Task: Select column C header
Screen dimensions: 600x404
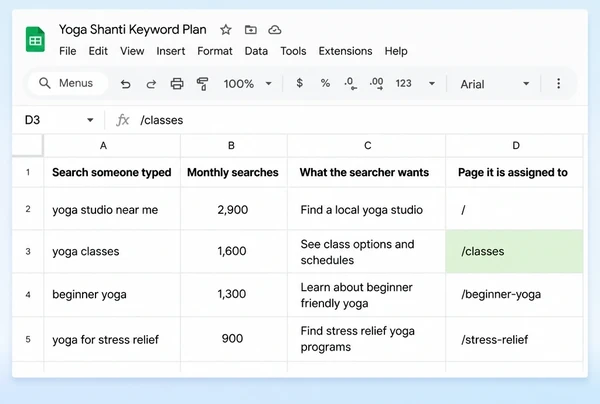Action: [x=367, y=145]
